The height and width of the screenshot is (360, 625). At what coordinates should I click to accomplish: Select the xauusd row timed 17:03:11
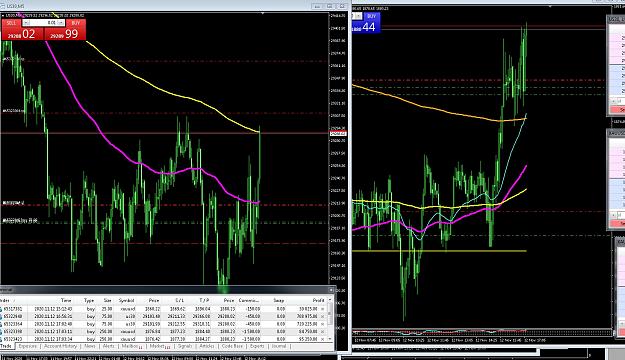click(x=163, y=332)
